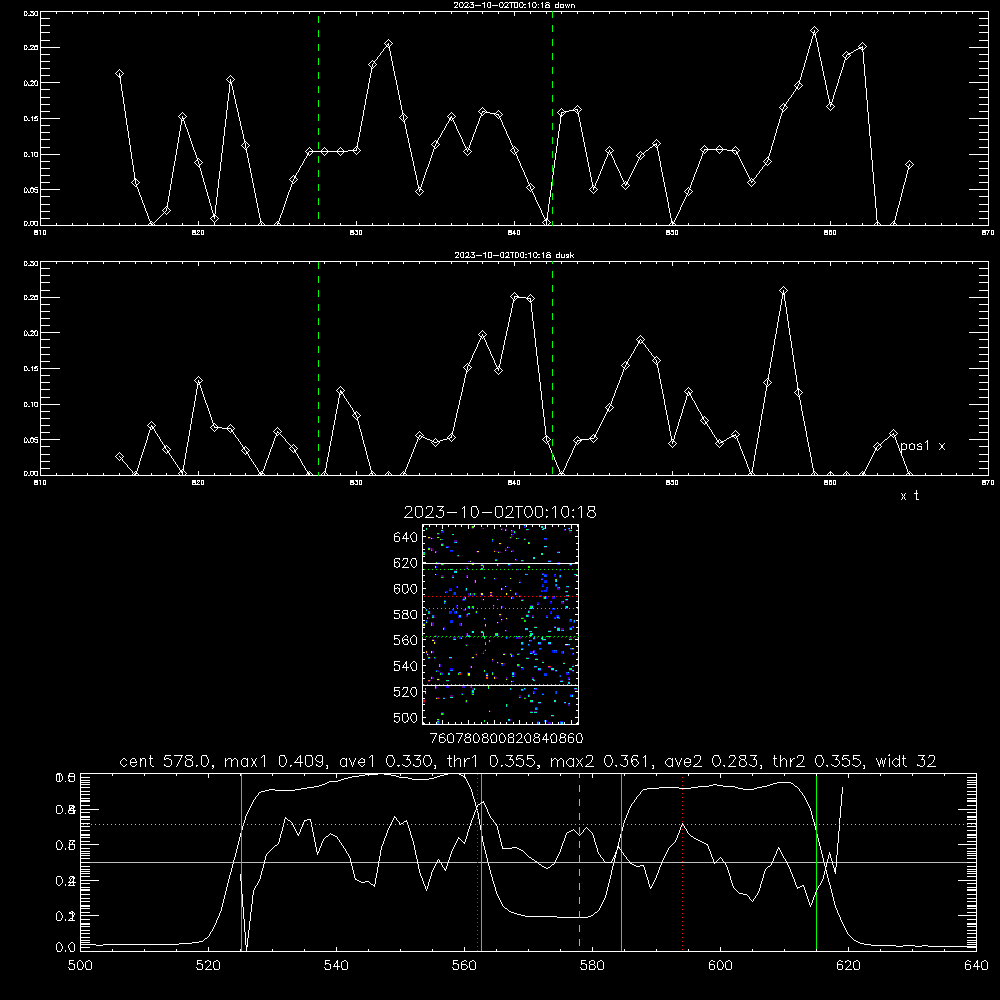Open the colored-dot detector image thumbnail
The height and width of the screenshot is (1000, 1000).
500,624
